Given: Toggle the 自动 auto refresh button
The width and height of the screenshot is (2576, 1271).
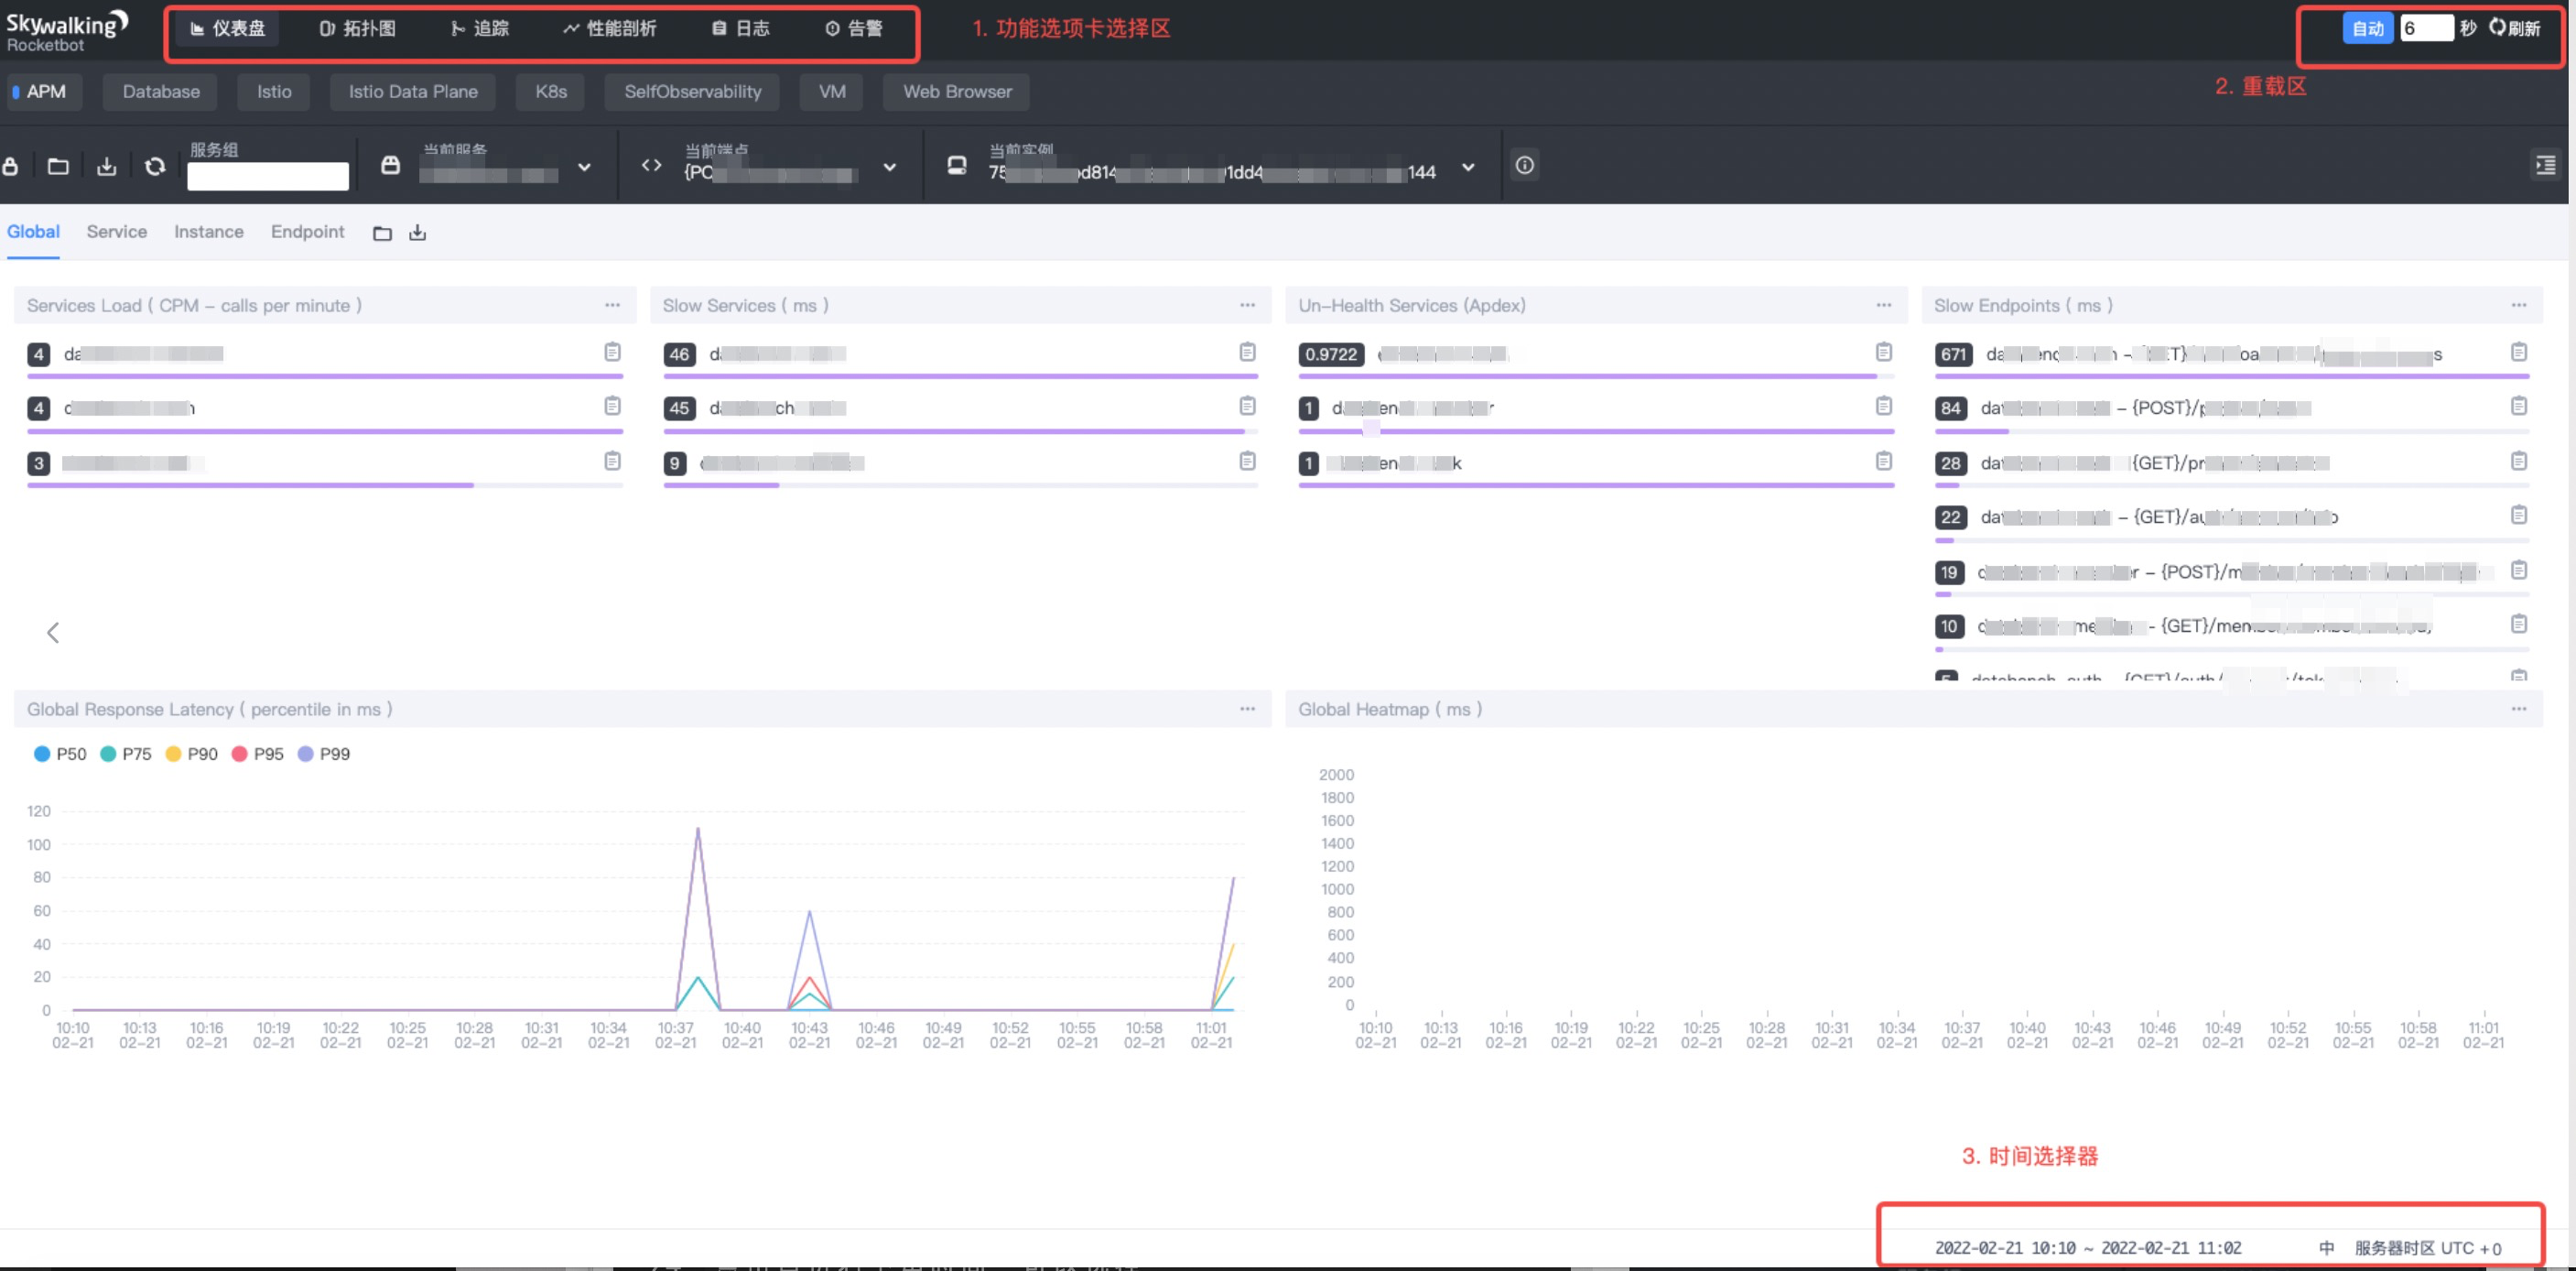Looking at the screenshot, I should [x=2367, y=28].
